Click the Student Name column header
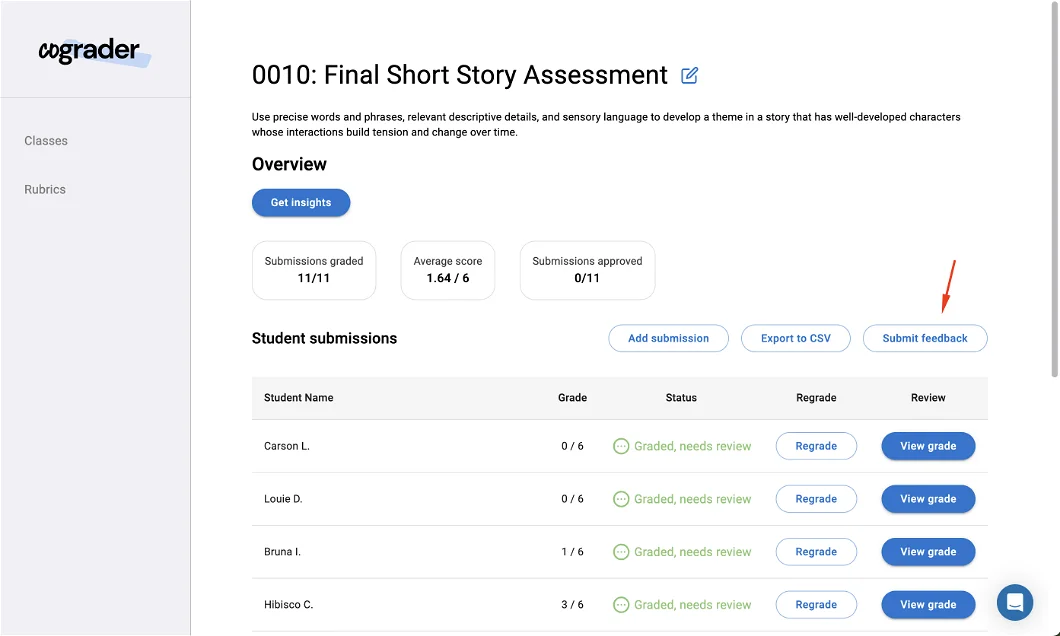The width and height of the screenshot is (1060, 636). pos(298,397)
